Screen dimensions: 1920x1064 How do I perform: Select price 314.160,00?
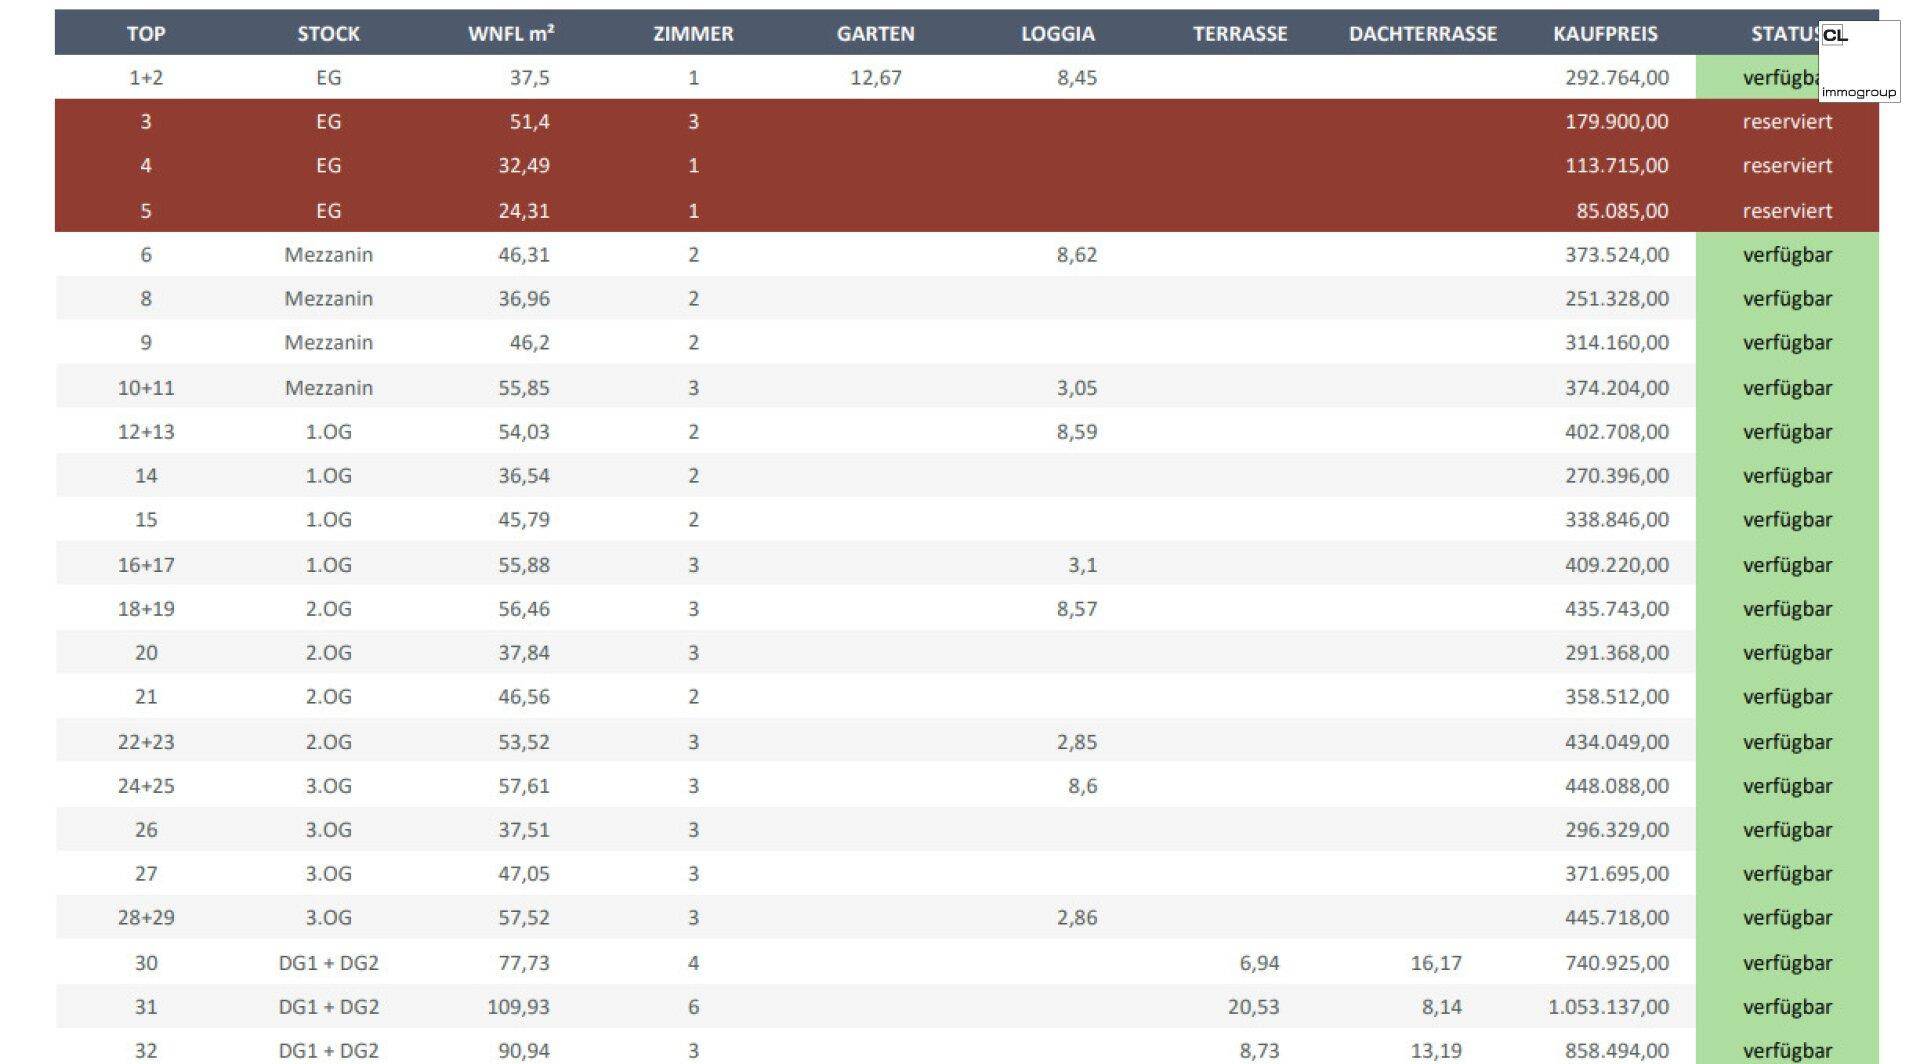coord(1617,343)
